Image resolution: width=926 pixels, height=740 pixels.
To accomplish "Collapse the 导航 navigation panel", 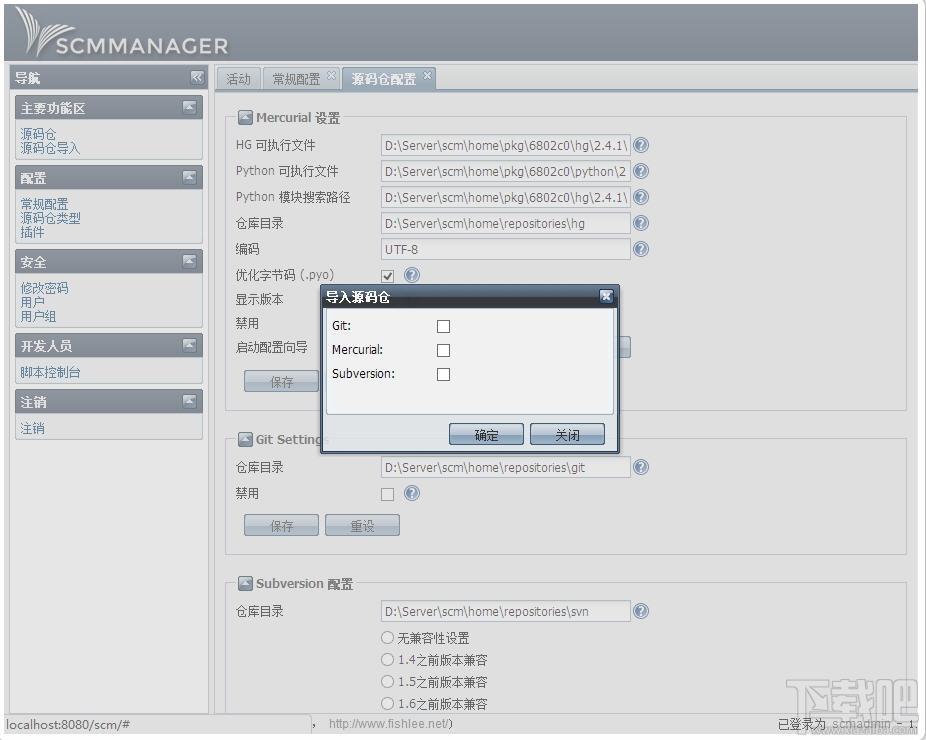I will tap(197, 77).
